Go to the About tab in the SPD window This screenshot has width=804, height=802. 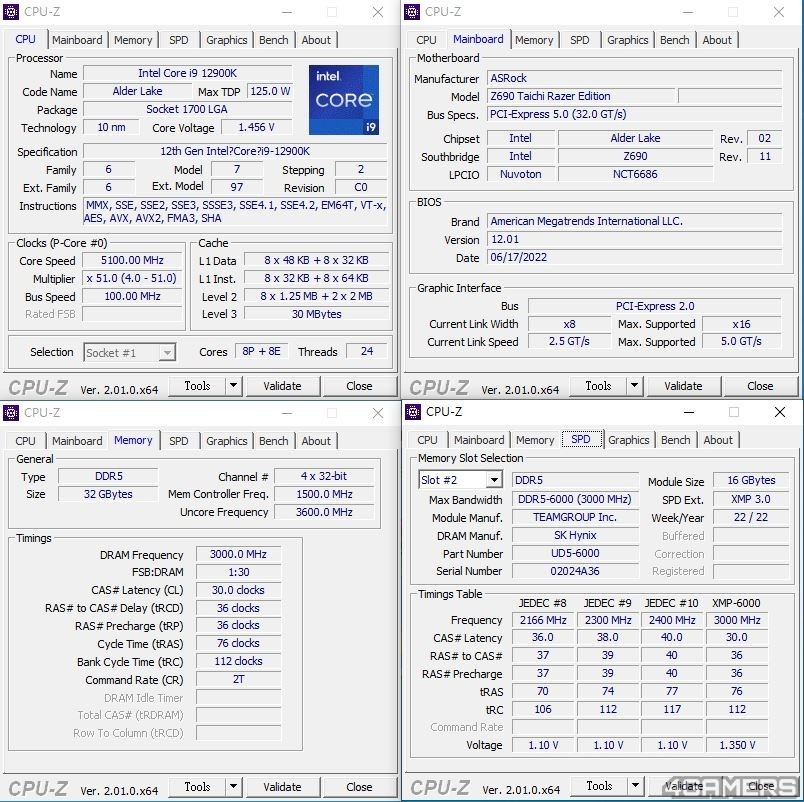click(717, 440)
